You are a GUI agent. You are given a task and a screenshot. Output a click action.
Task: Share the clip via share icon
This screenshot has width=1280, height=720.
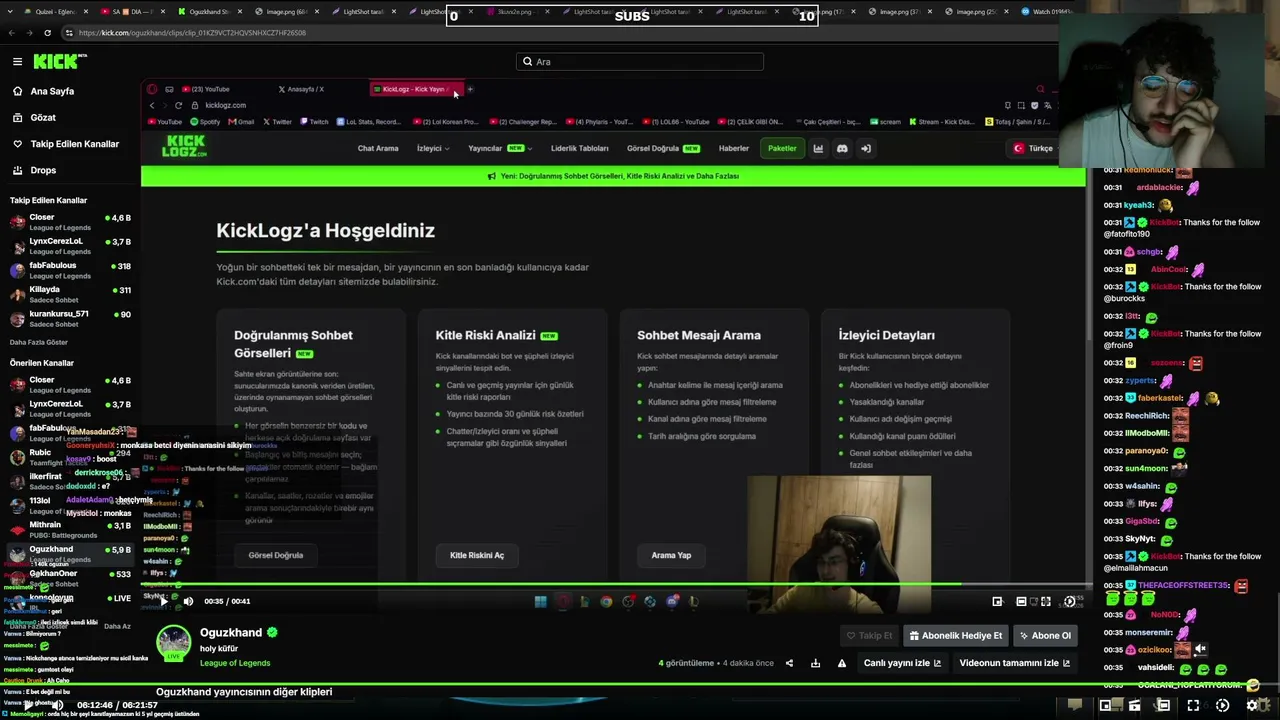coord(789,663)
